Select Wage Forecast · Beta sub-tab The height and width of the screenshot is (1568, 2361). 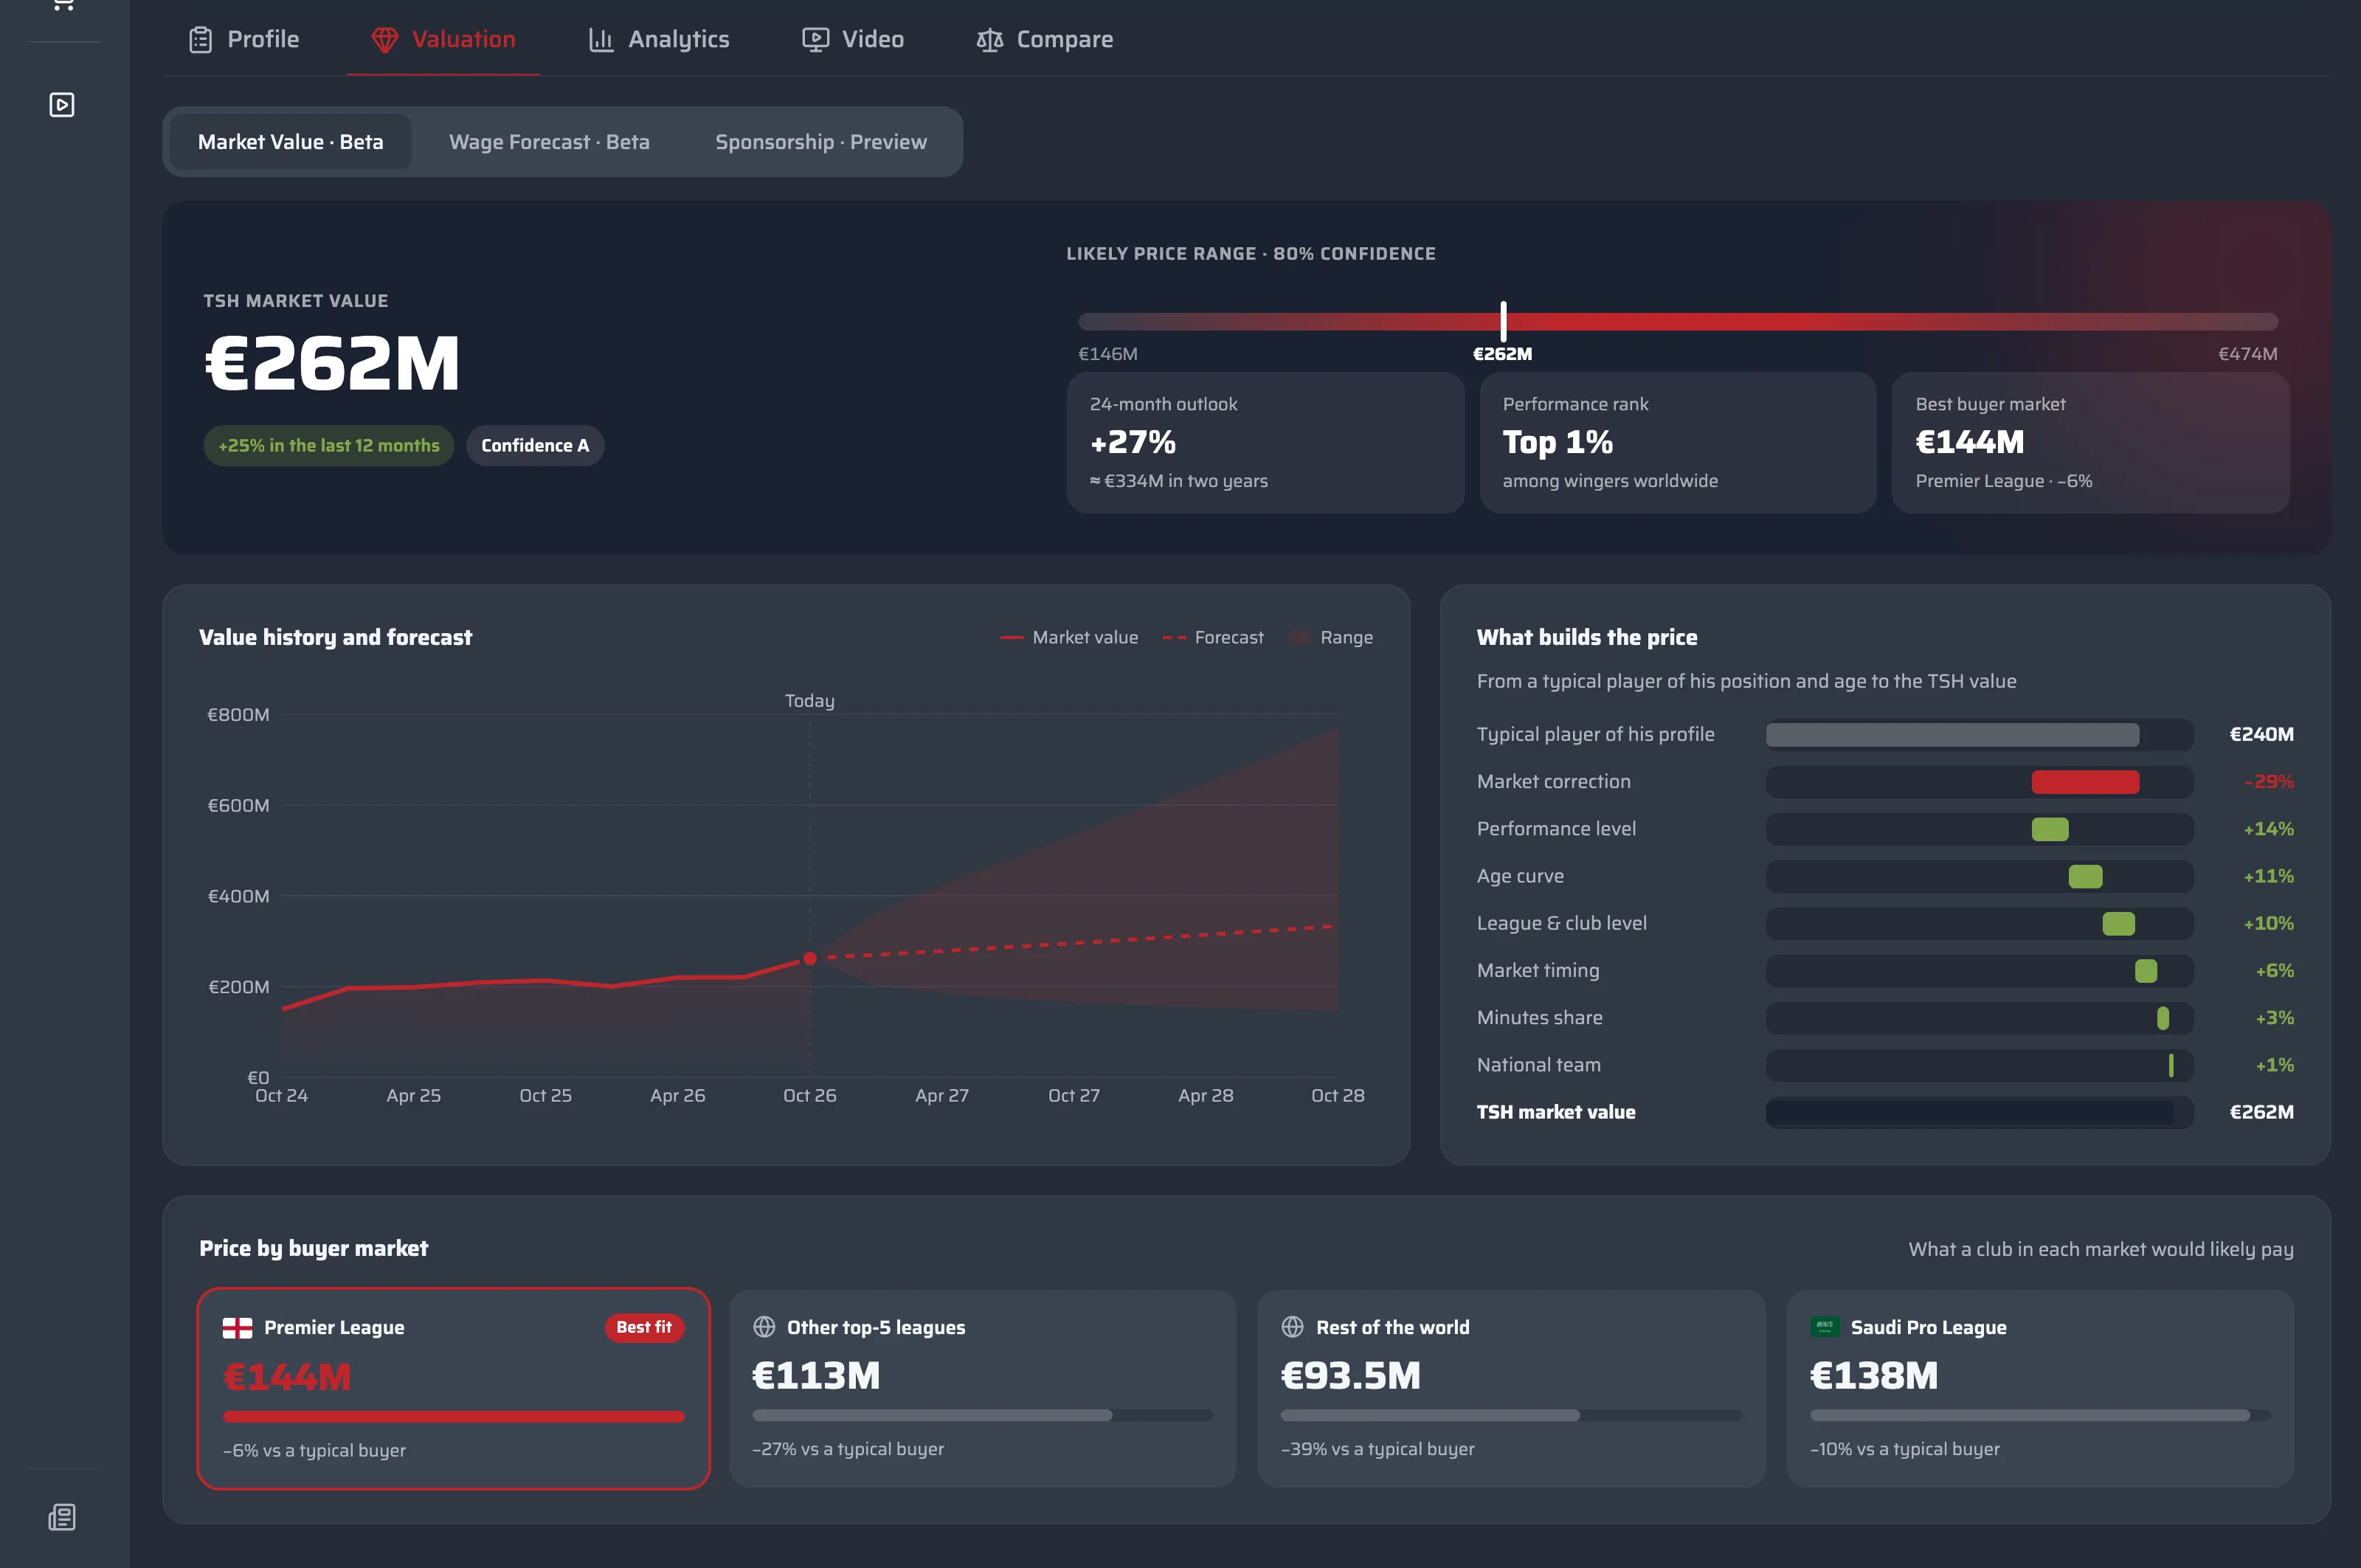pyautogui.click(x=549, y=142)
